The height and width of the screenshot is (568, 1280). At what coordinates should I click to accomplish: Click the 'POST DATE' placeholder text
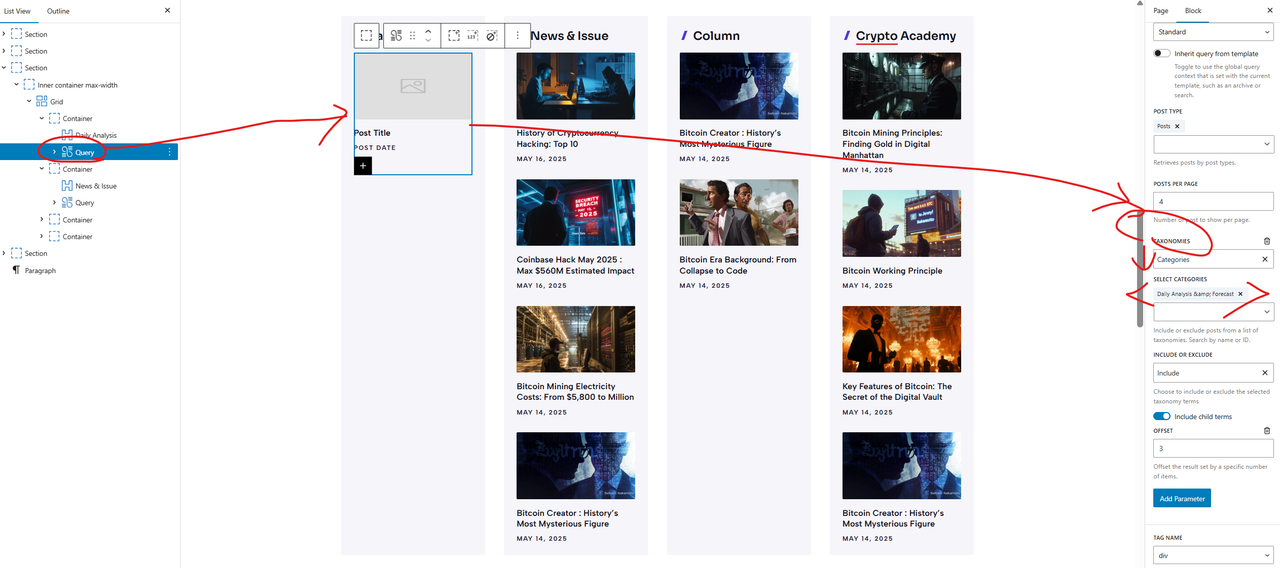point(375,148)
